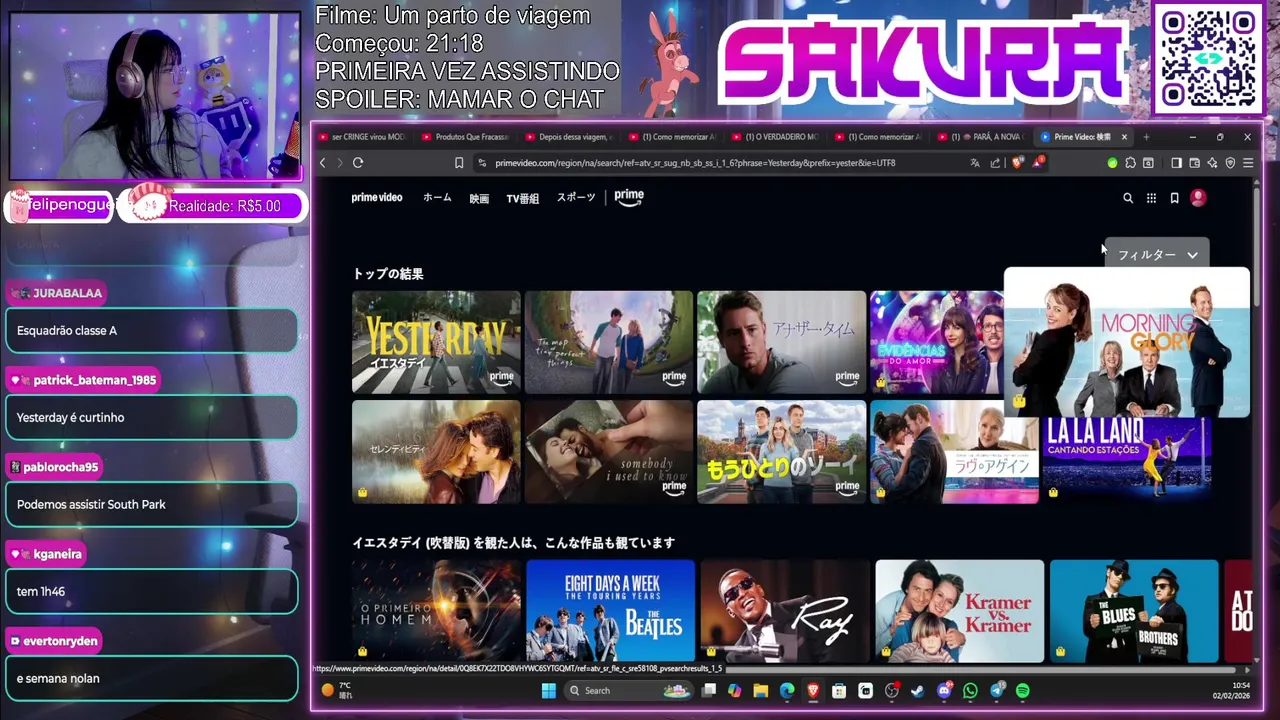Image resolution: width=1280 pixels, height=720 pixels.
Task: Open Microsoft Store from the taskbar
Action: 839,690
